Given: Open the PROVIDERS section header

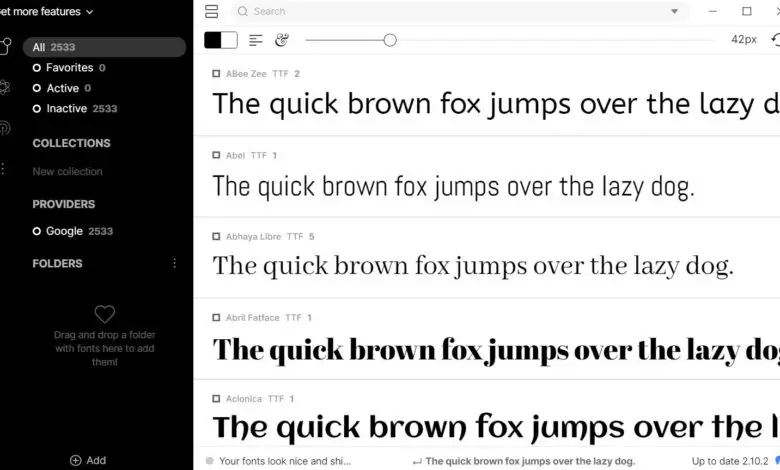Looking at the screenshot, I should tap(64, 204).
